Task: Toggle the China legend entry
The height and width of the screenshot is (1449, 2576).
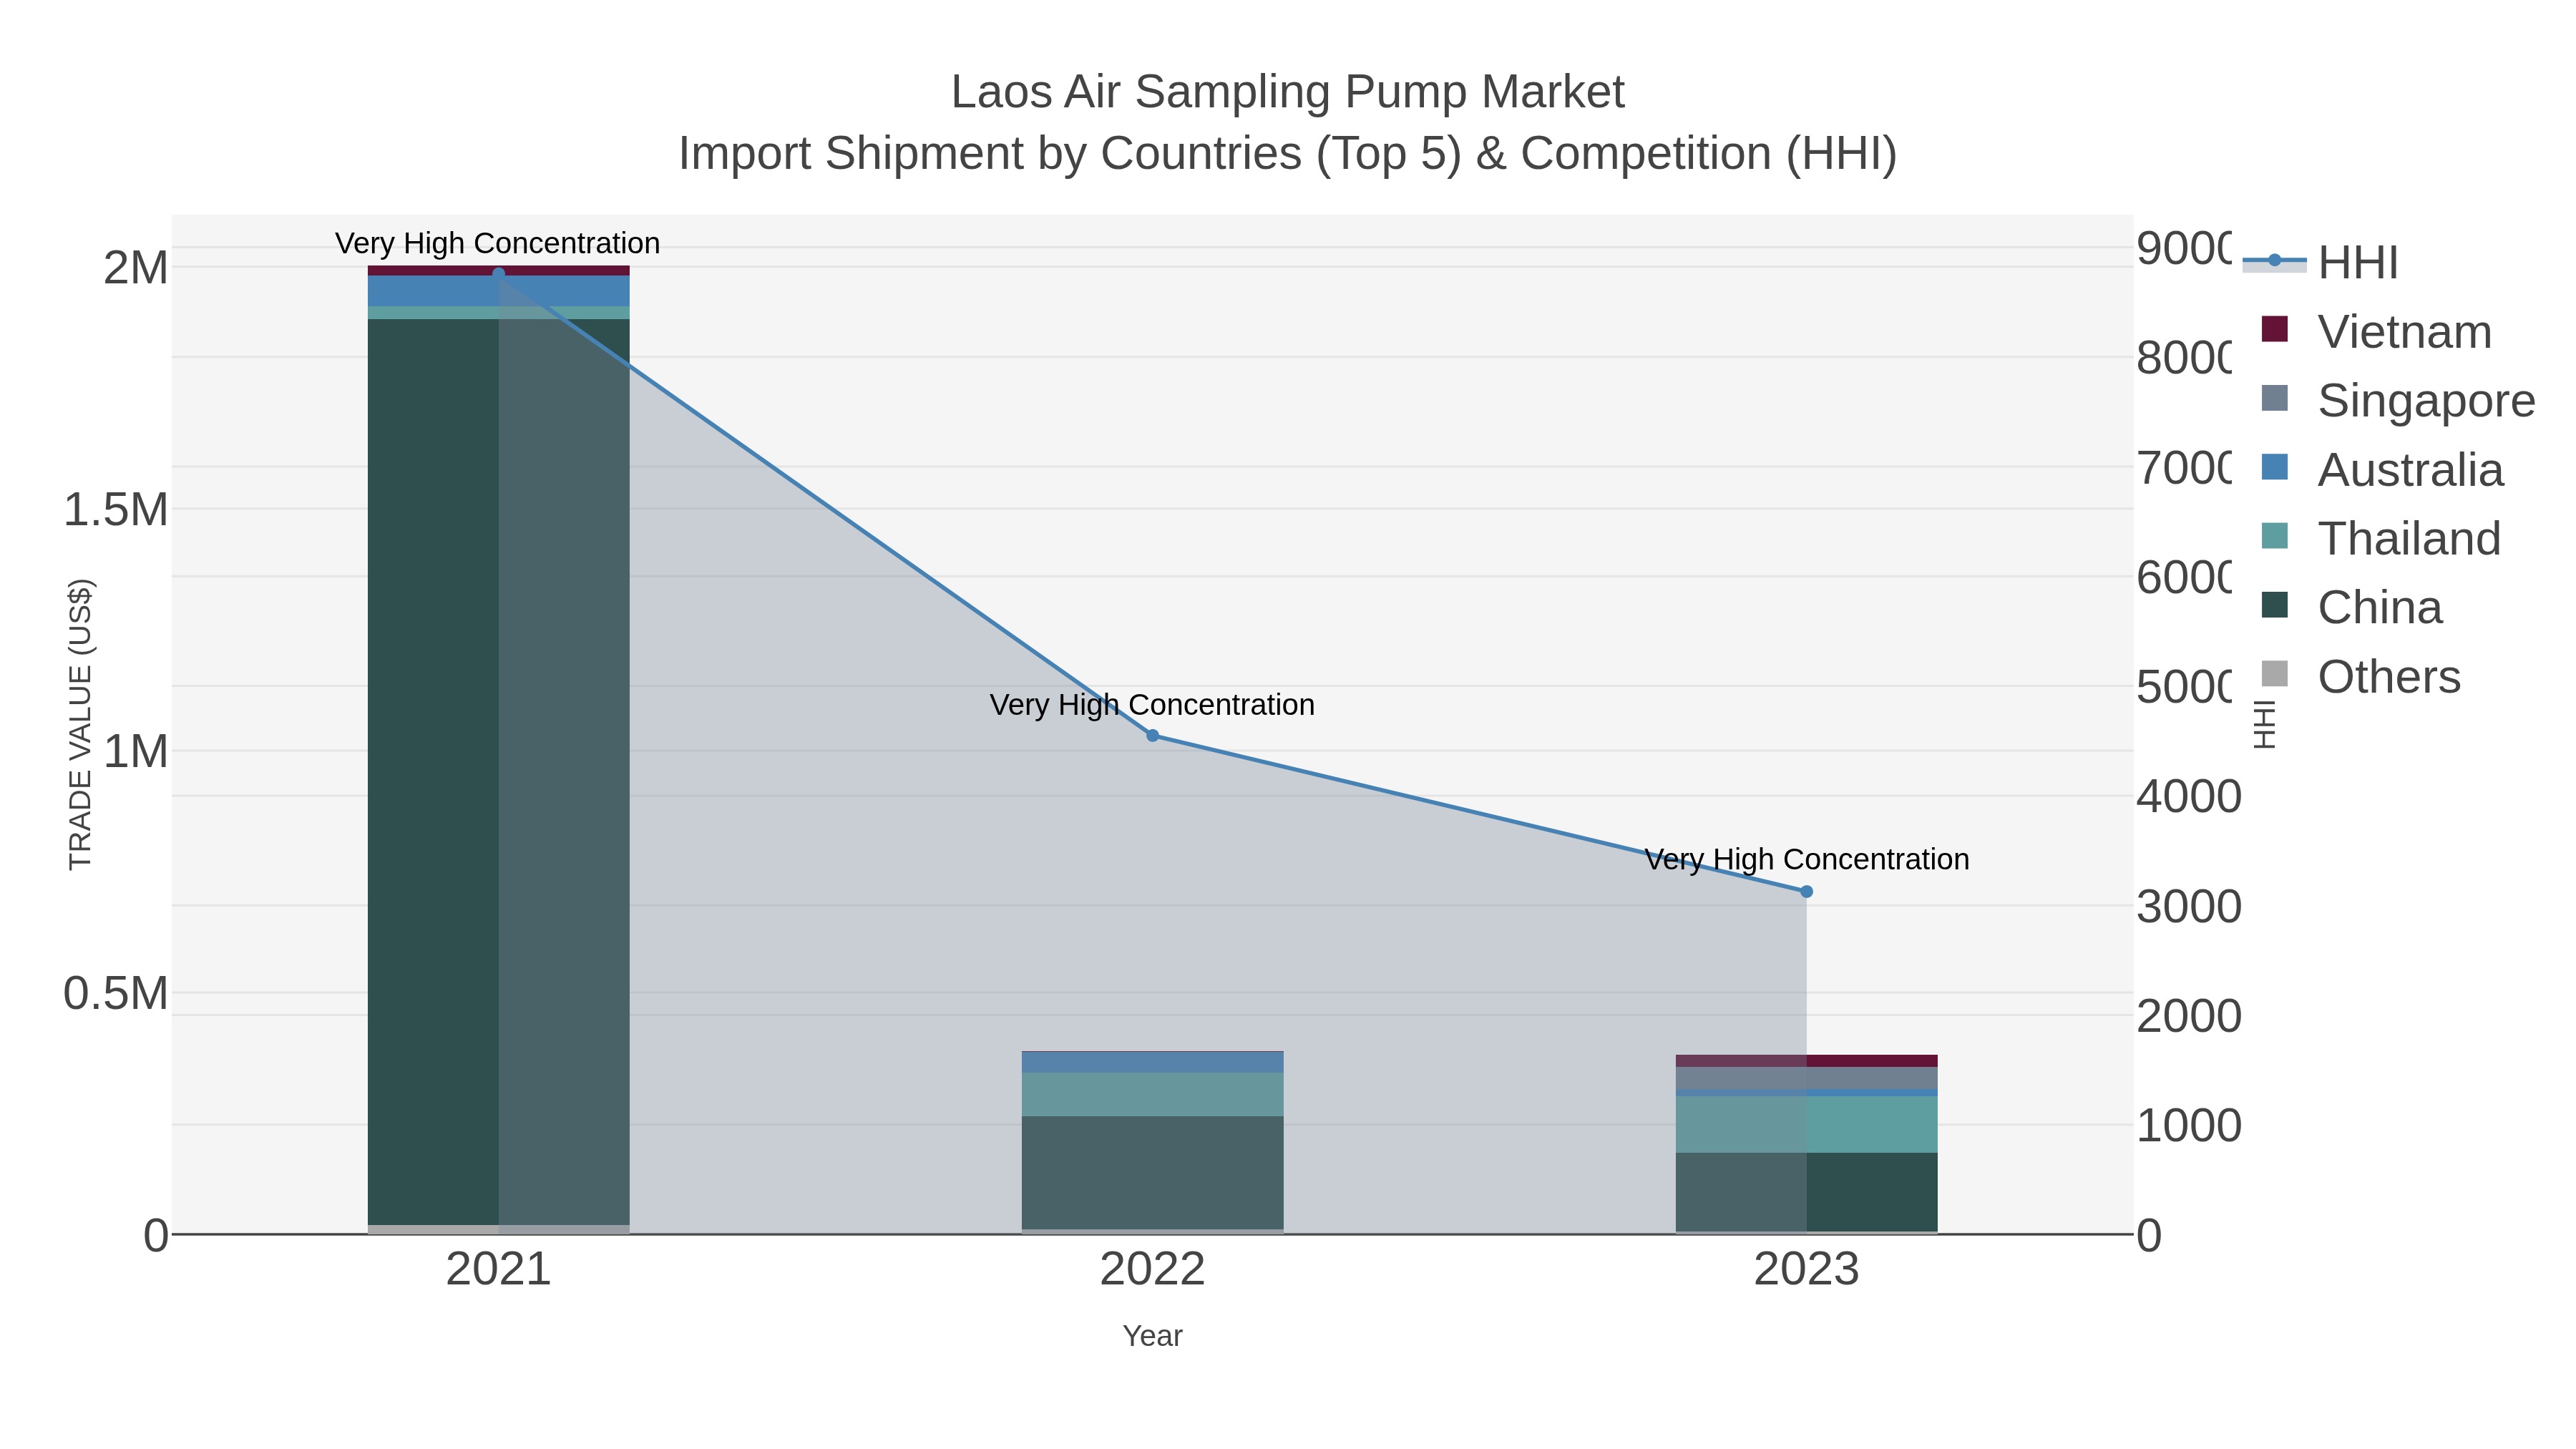Action: coord(2351,607)
